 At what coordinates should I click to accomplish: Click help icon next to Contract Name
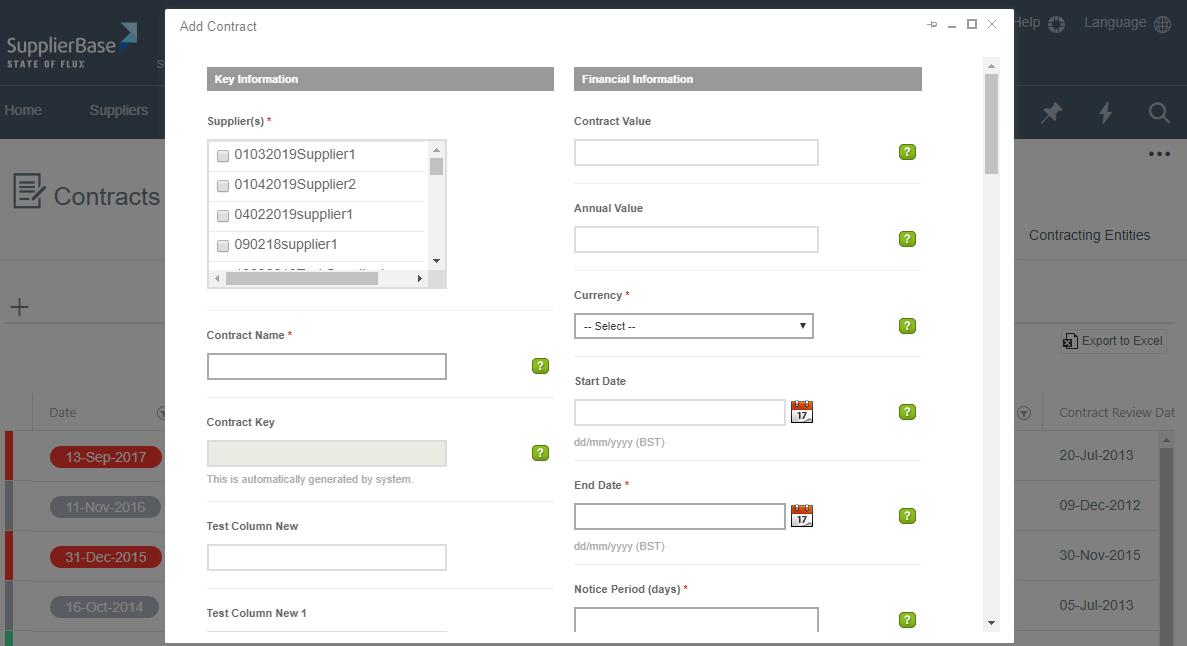[x=540, y=366]
